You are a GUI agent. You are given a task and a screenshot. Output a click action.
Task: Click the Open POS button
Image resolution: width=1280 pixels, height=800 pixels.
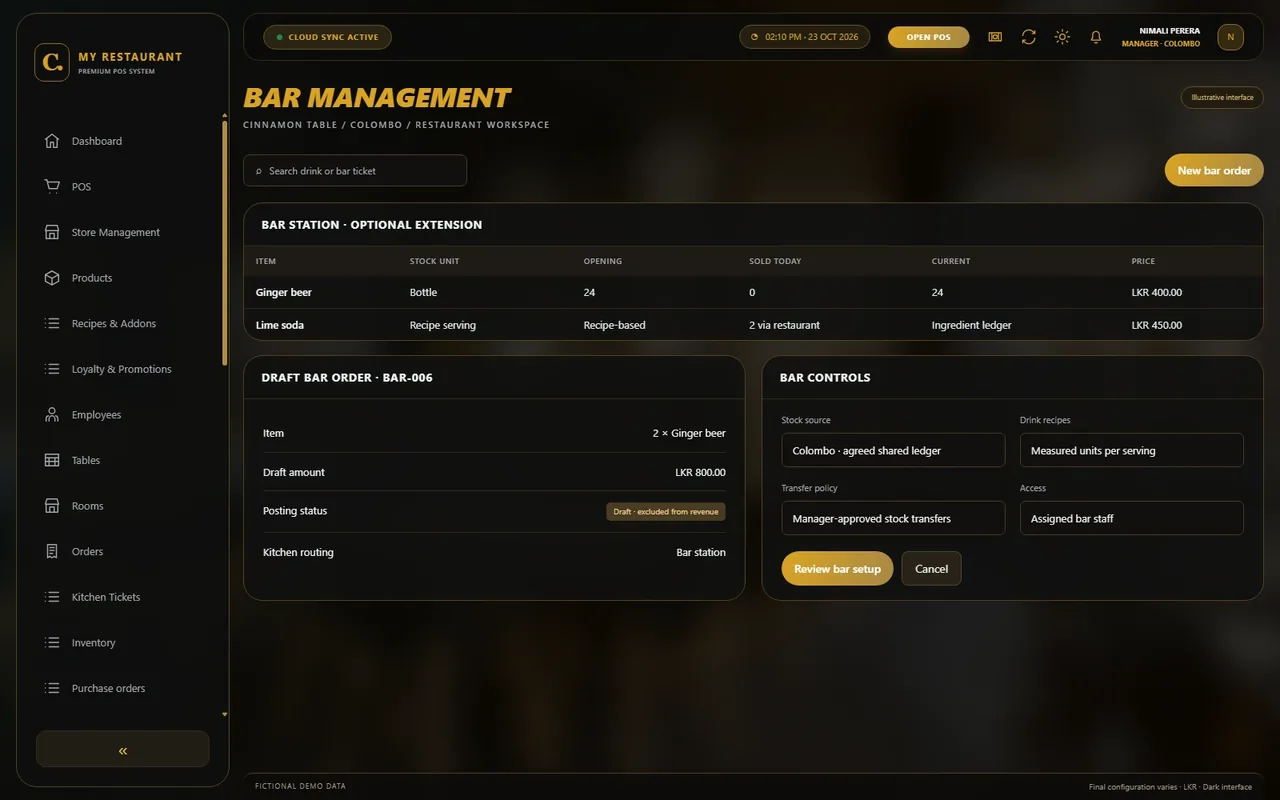(928, 37)
